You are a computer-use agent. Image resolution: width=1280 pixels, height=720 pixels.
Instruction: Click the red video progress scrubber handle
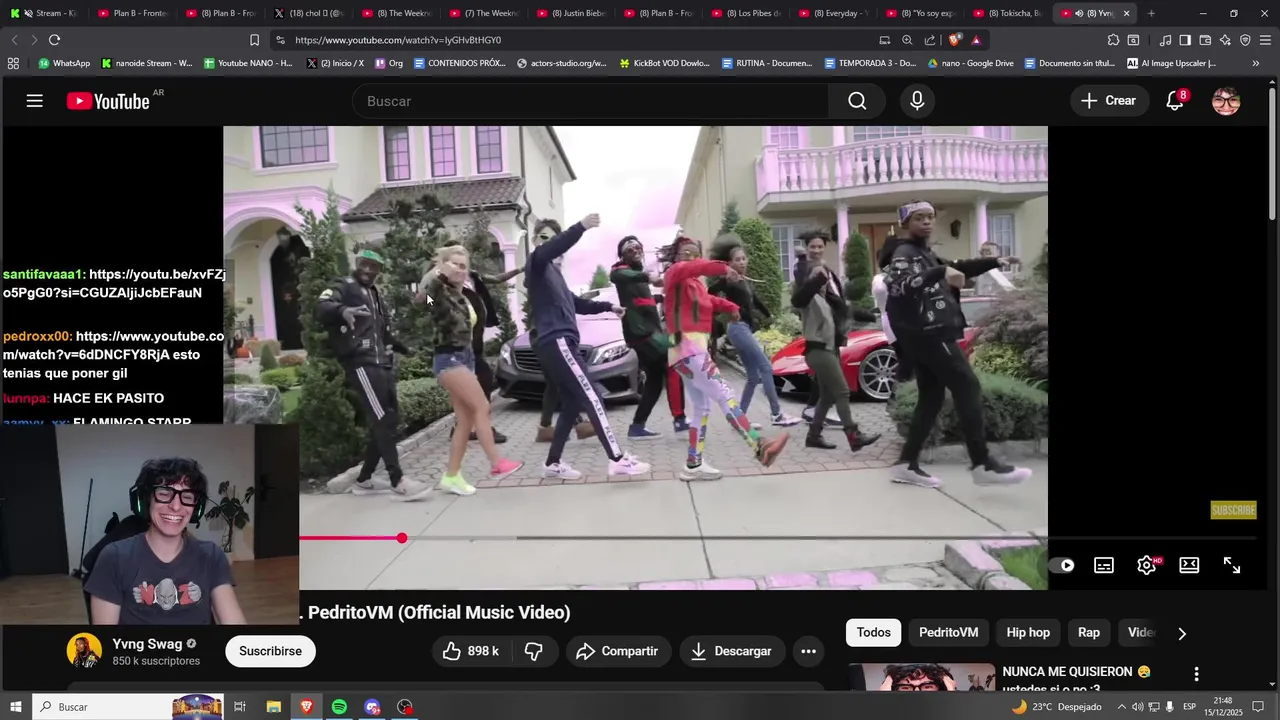point(401,538)
